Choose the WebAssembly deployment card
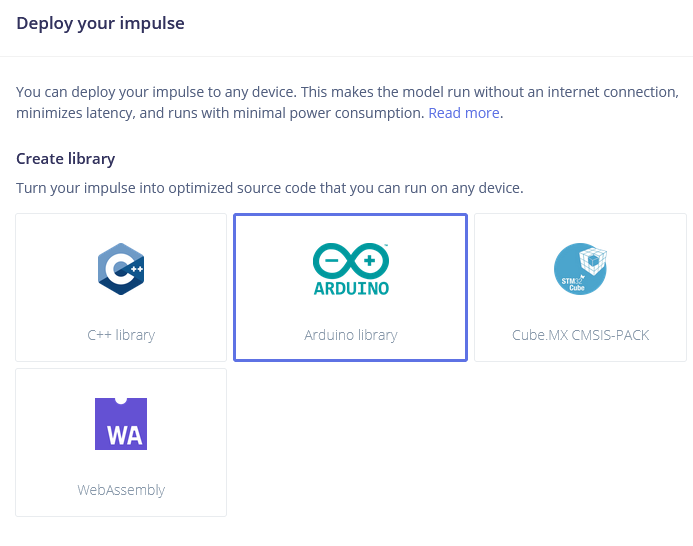Image resolution: width=693 pixels, height=546 pixels. 121,442
